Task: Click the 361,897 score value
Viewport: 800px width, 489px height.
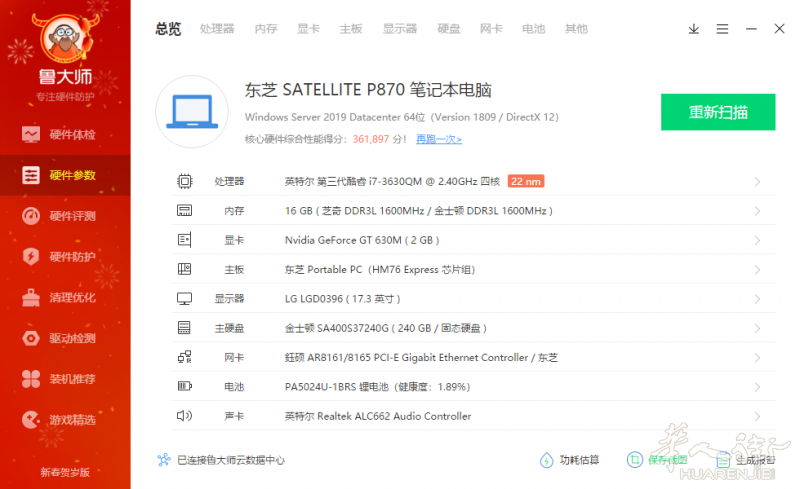Action: tap(370, 139)
